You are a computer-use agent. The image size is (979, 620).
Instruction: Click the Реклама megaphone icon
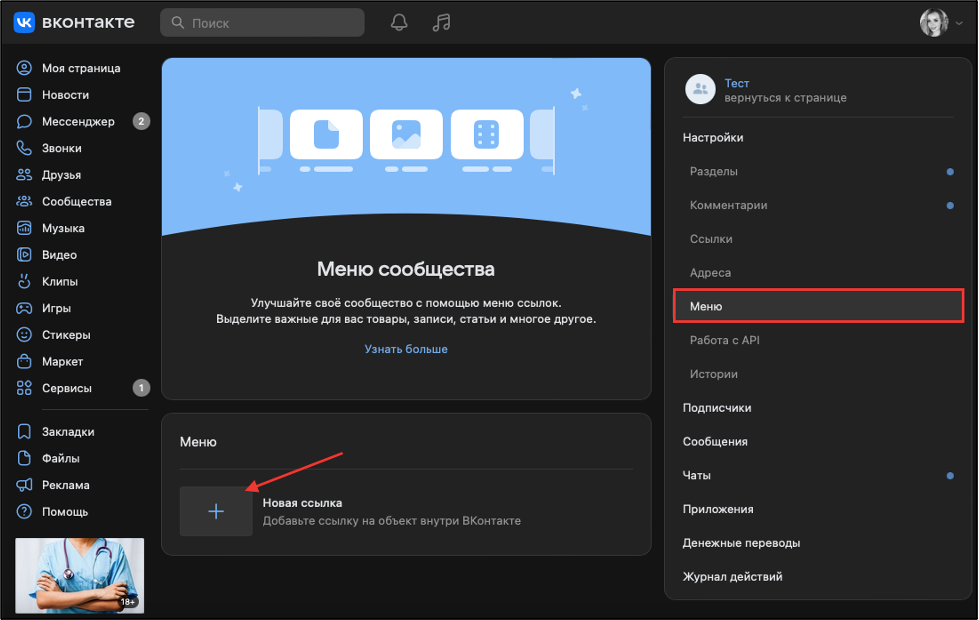tap(24, 485)
